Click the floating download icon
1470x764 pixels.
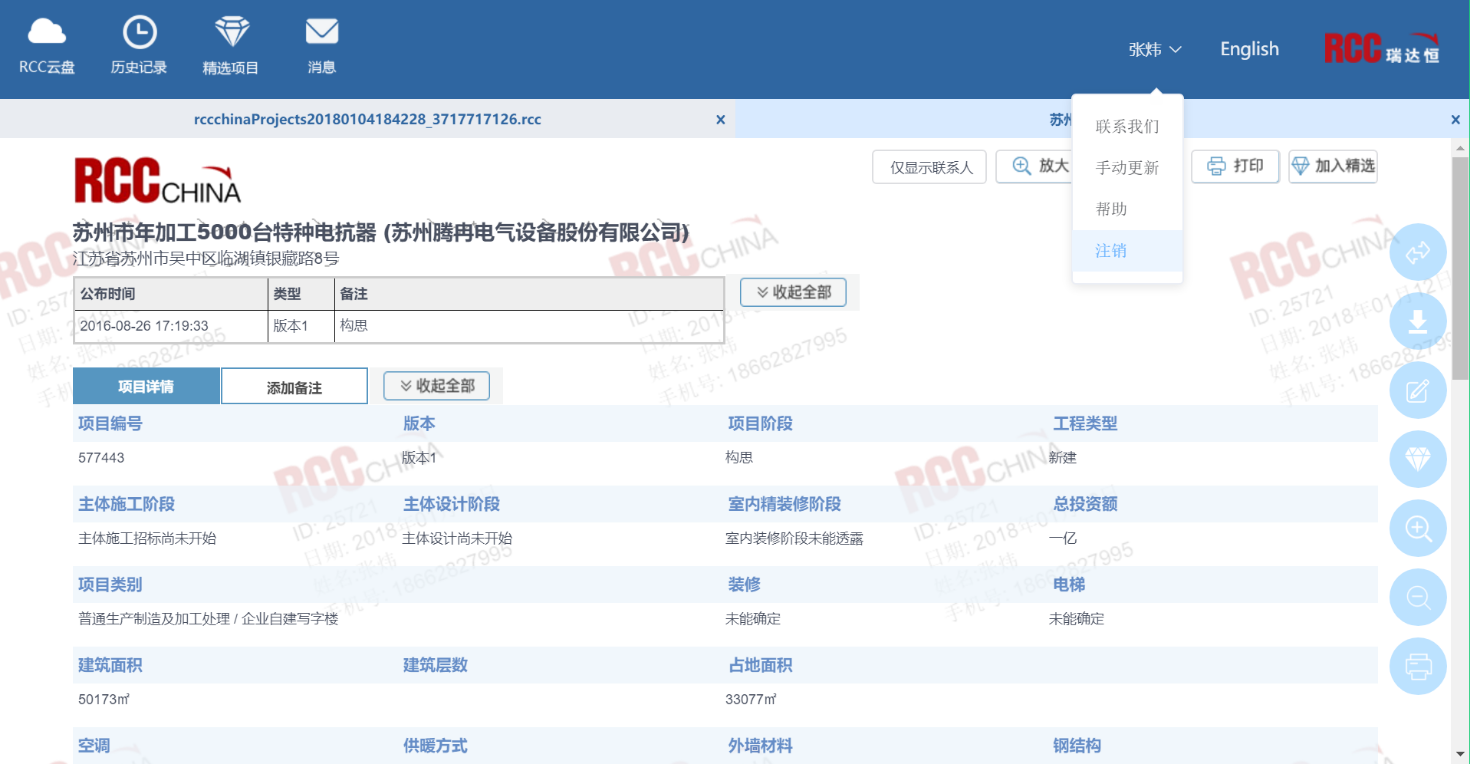click(1418, 321)
